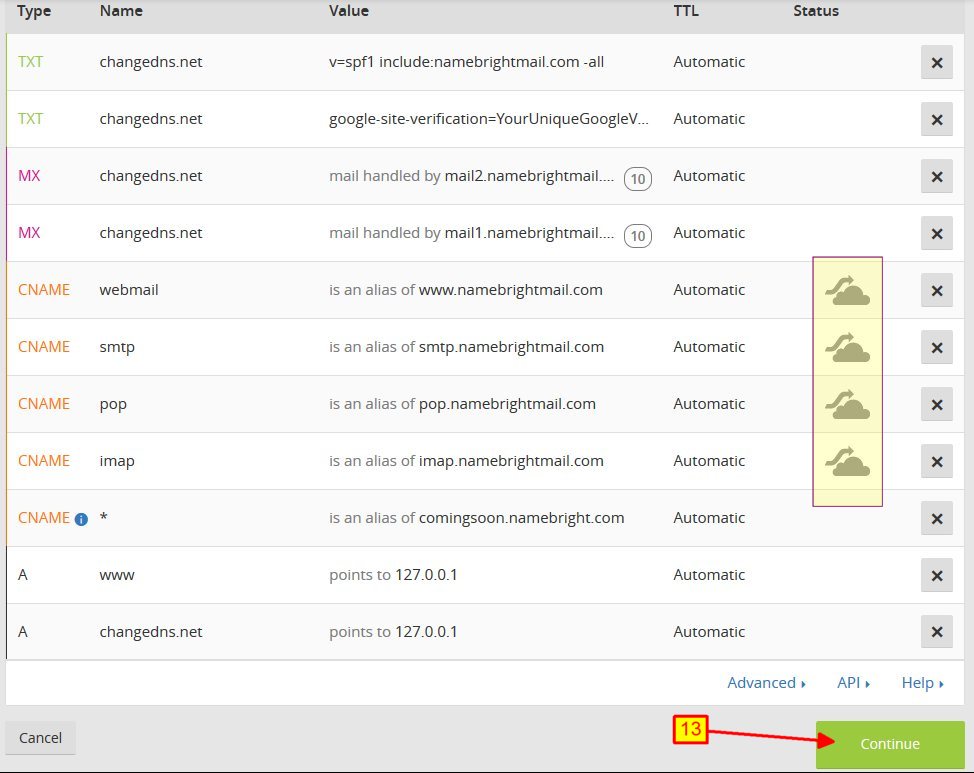Remove the changedns.net A record
This screenshot has height=773, width=974.
[x=936, y=632]
